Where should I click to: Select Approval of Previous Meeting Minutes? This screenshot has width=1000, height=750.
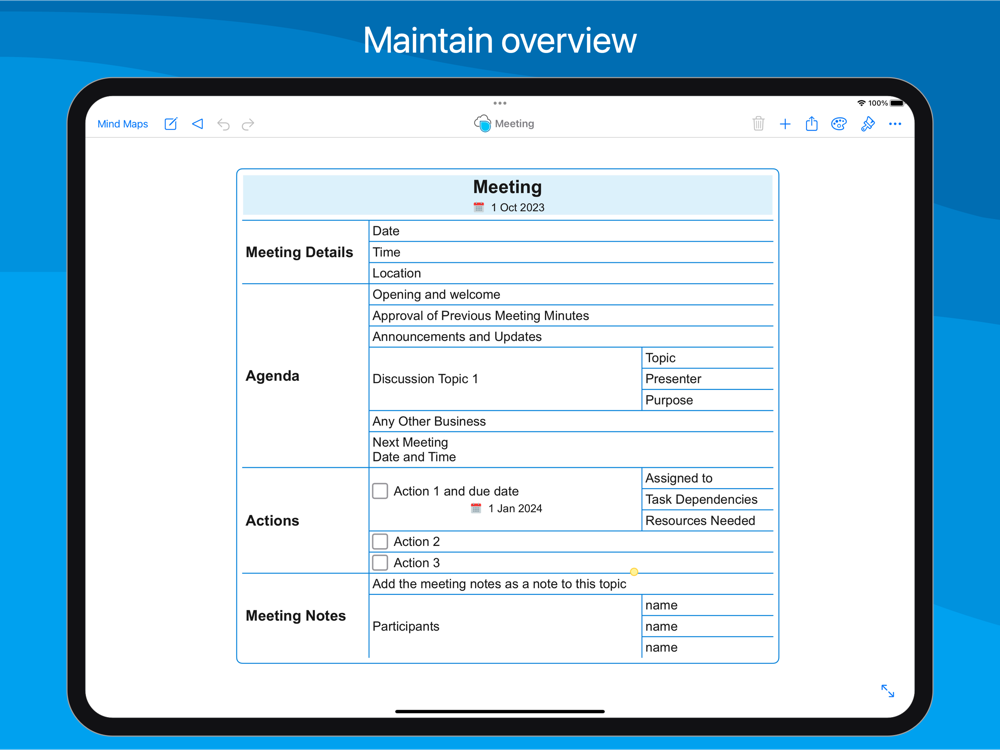(571, 316)
